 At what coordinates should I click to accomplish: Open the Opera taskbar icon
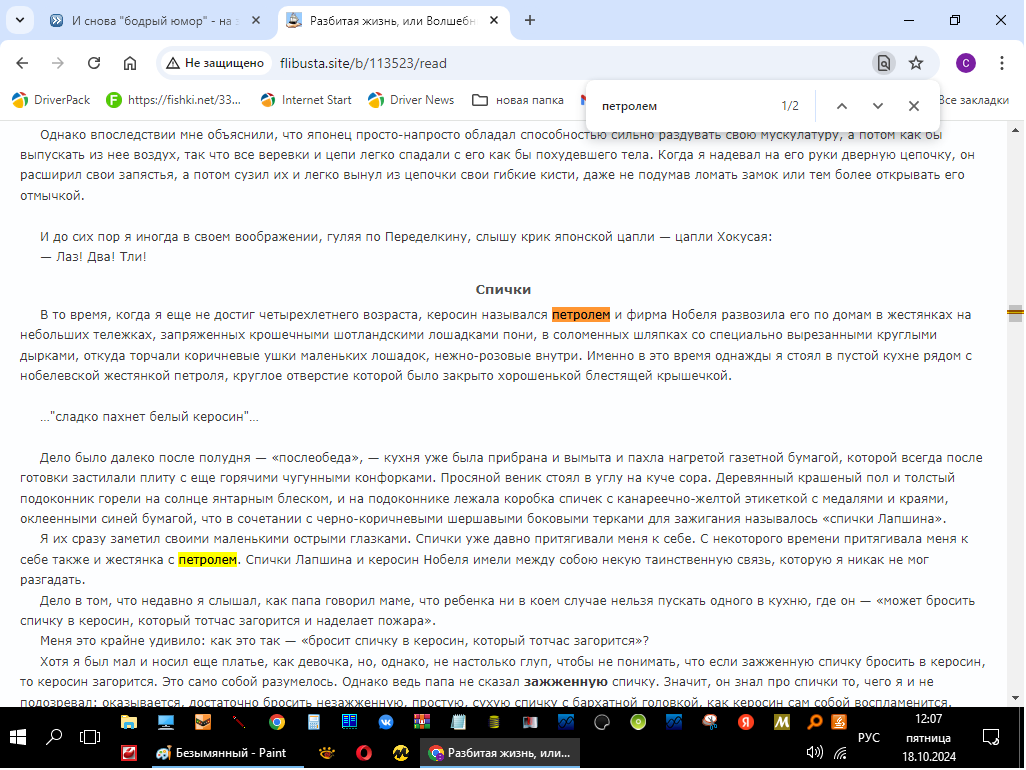364,753
